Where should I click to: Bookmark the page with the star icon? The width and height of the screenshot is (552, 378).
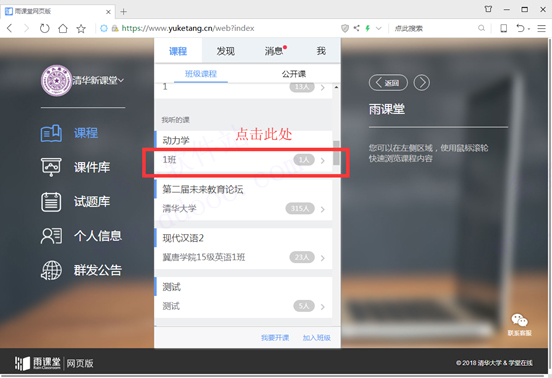(x=81, y=28)
